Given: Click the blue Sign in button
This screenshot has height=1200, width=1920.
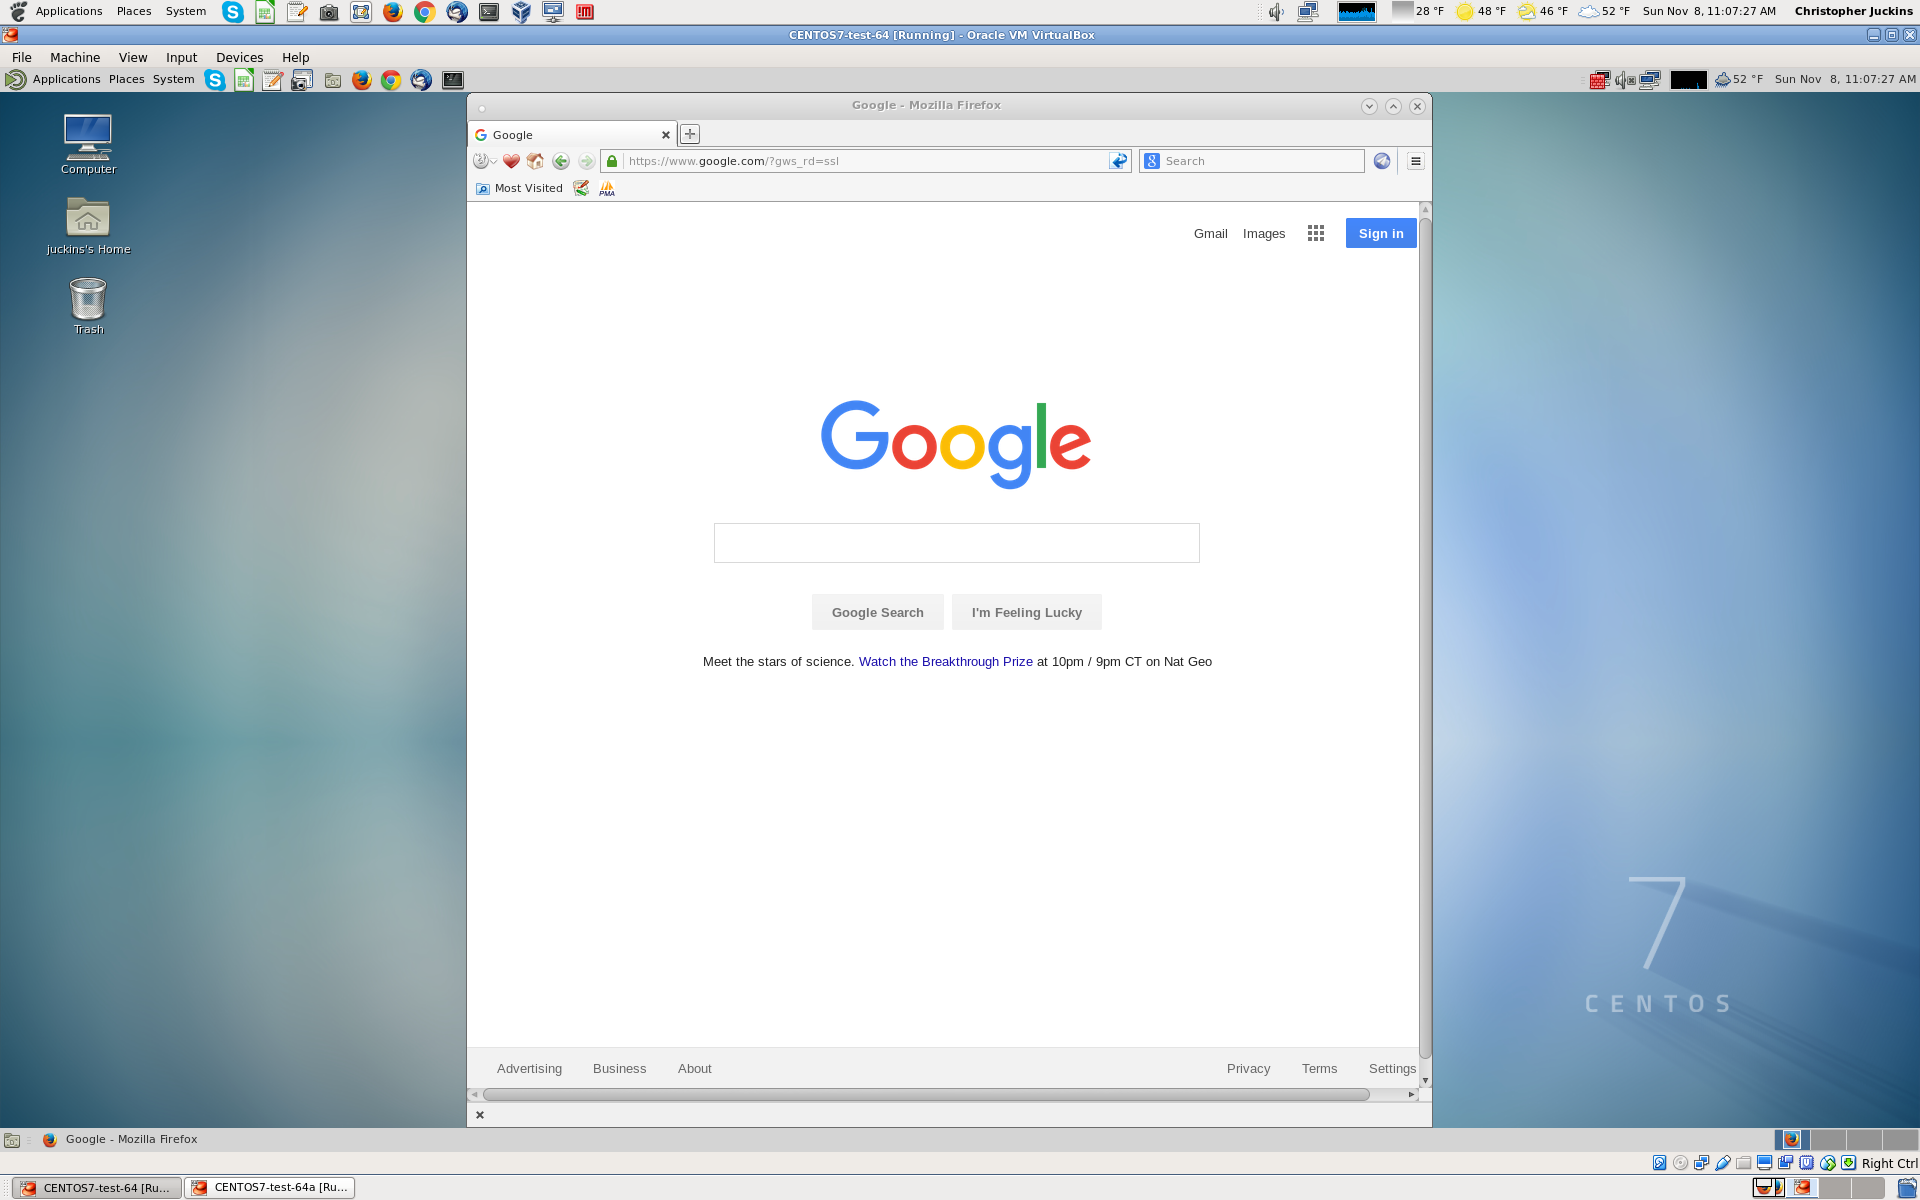Looking at the screenshot, I should coord(1380,233).
